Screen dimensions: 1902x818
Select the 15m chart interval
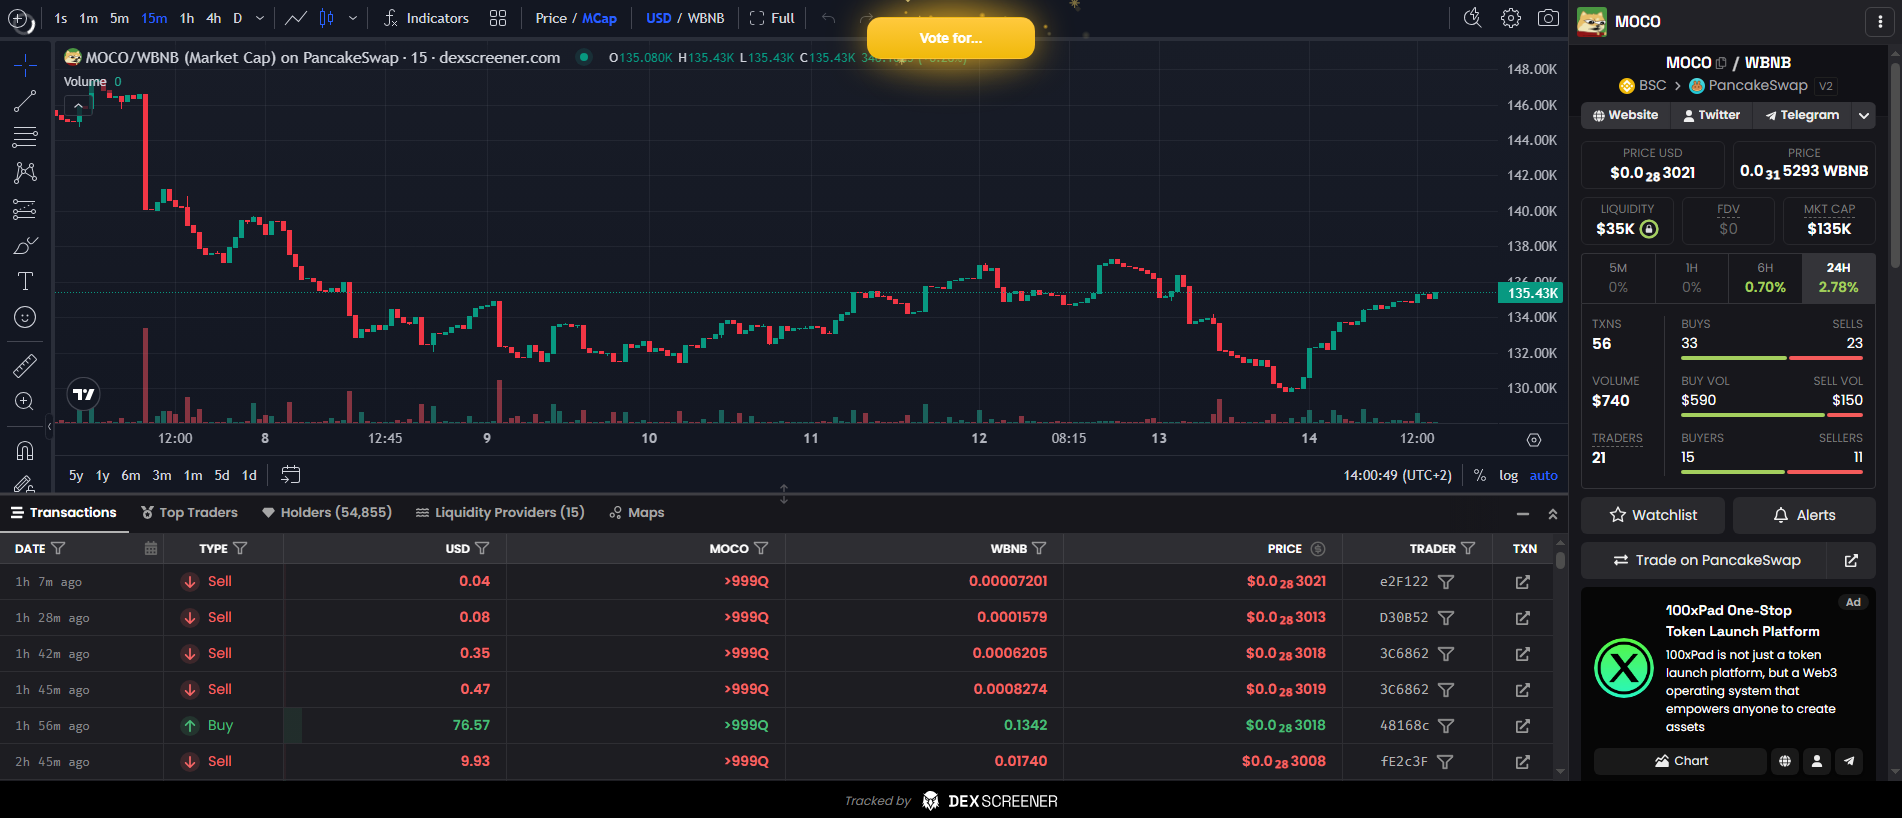coord(154,18)
